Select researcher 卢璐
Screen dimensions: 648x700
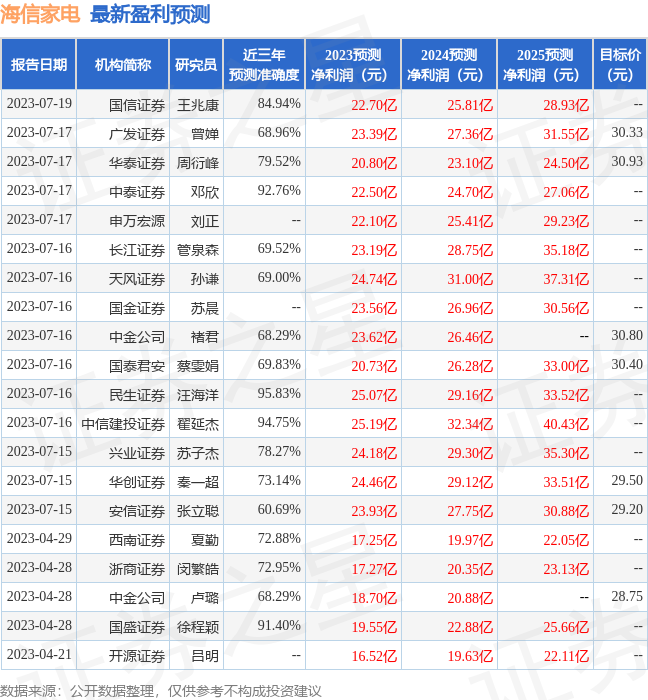(205, 598)
